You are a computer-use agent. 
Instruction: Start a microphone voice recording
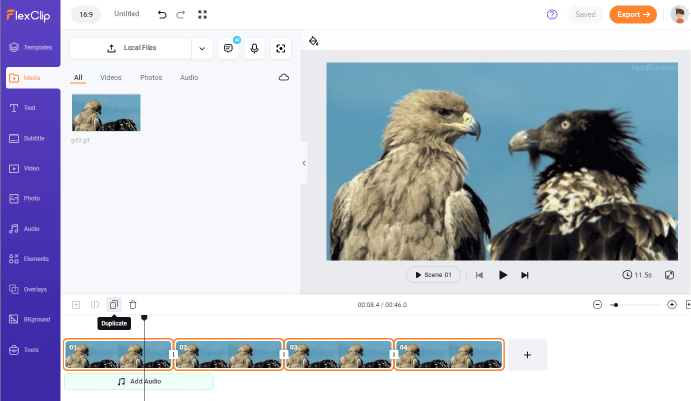click(x=254, y=48)
